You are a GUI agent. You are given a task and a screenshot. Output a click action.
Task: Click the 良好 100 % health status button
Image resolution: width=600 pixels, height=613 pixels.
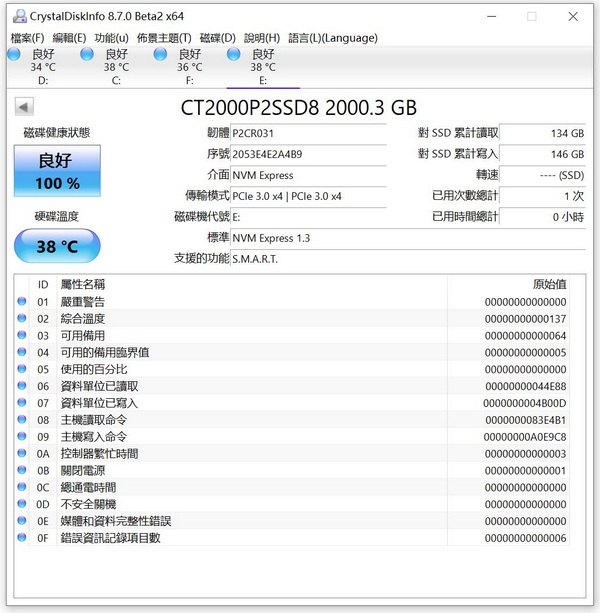tap(57, 171)
